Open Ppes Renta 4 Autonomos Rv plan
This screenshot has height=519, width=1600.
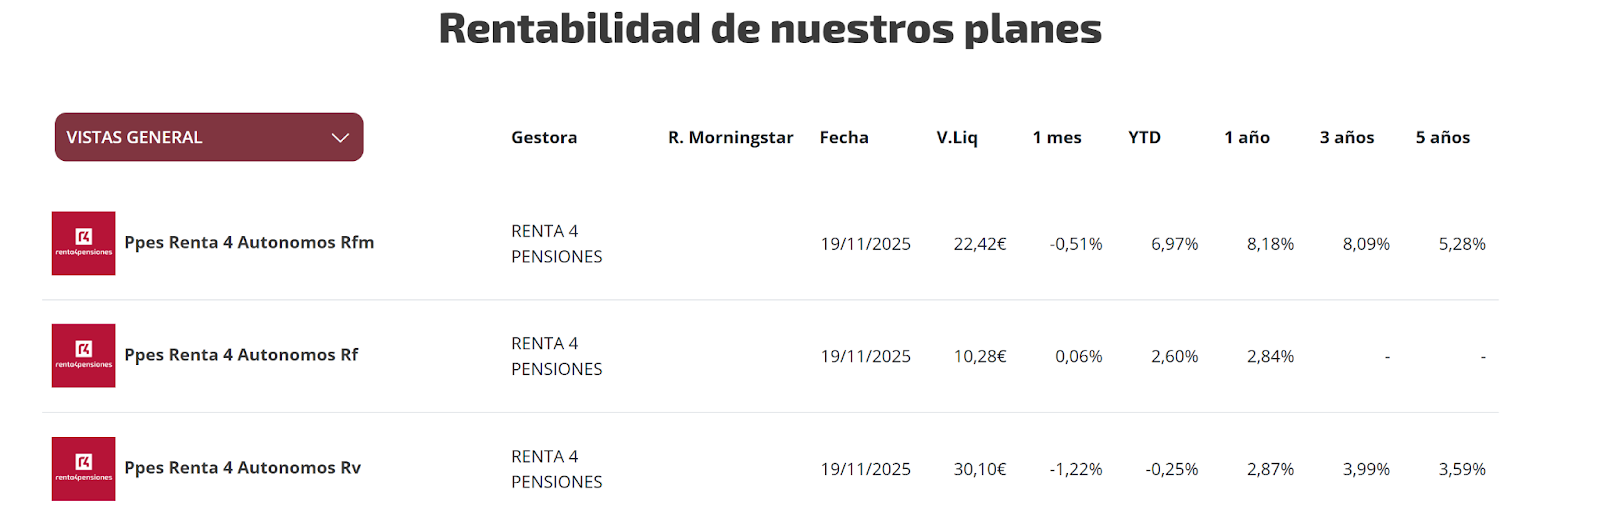point(242,468)
